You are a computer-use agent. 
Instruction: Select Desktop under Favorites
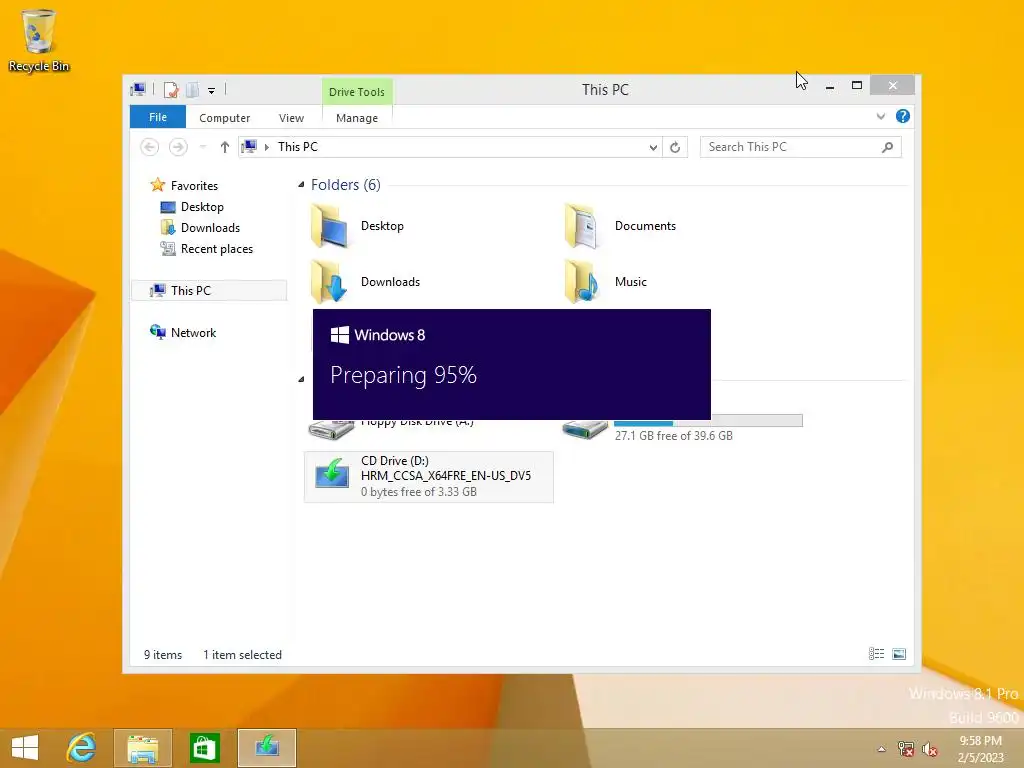point(202,207)
